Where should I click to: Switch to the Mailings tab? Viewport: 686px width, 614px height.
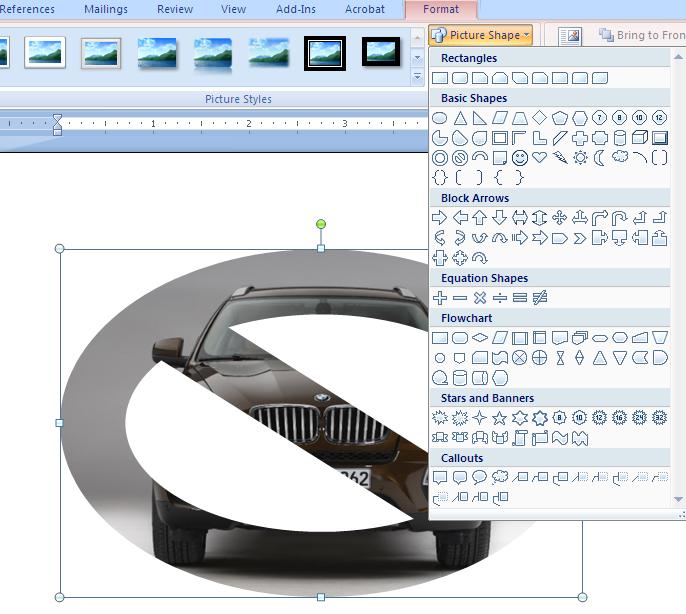[x=105, y=9]
